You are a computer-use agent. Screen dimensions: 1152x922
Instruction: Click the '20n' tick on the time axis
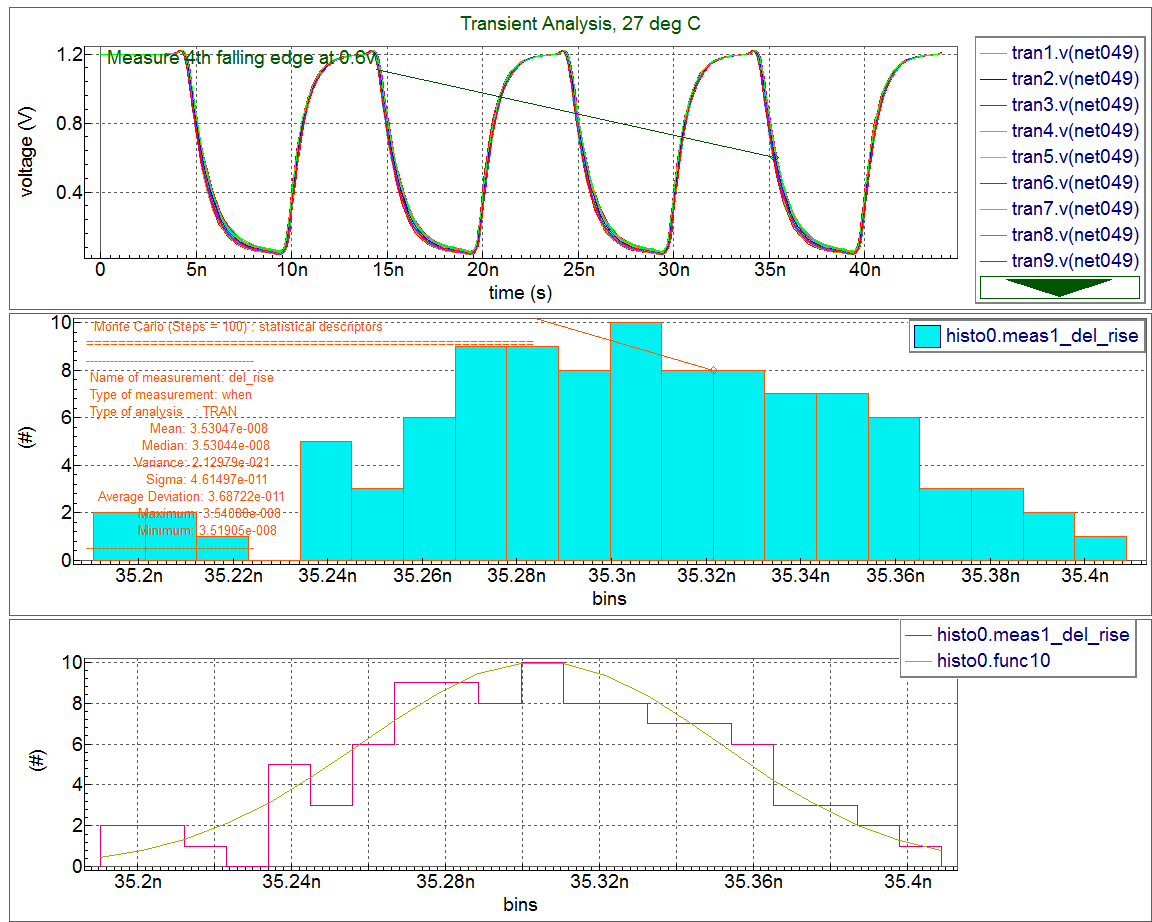[483, 270]
